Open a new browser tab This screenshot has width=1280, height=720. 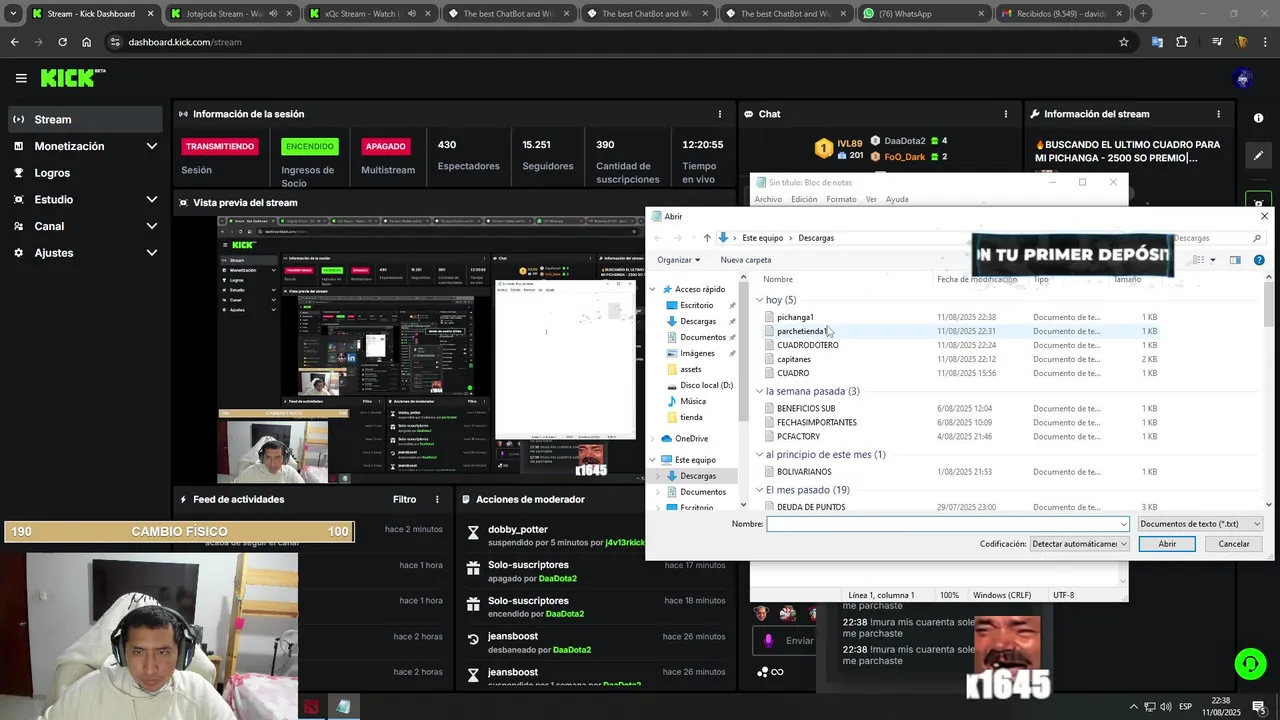click(x=1143, y=14)
